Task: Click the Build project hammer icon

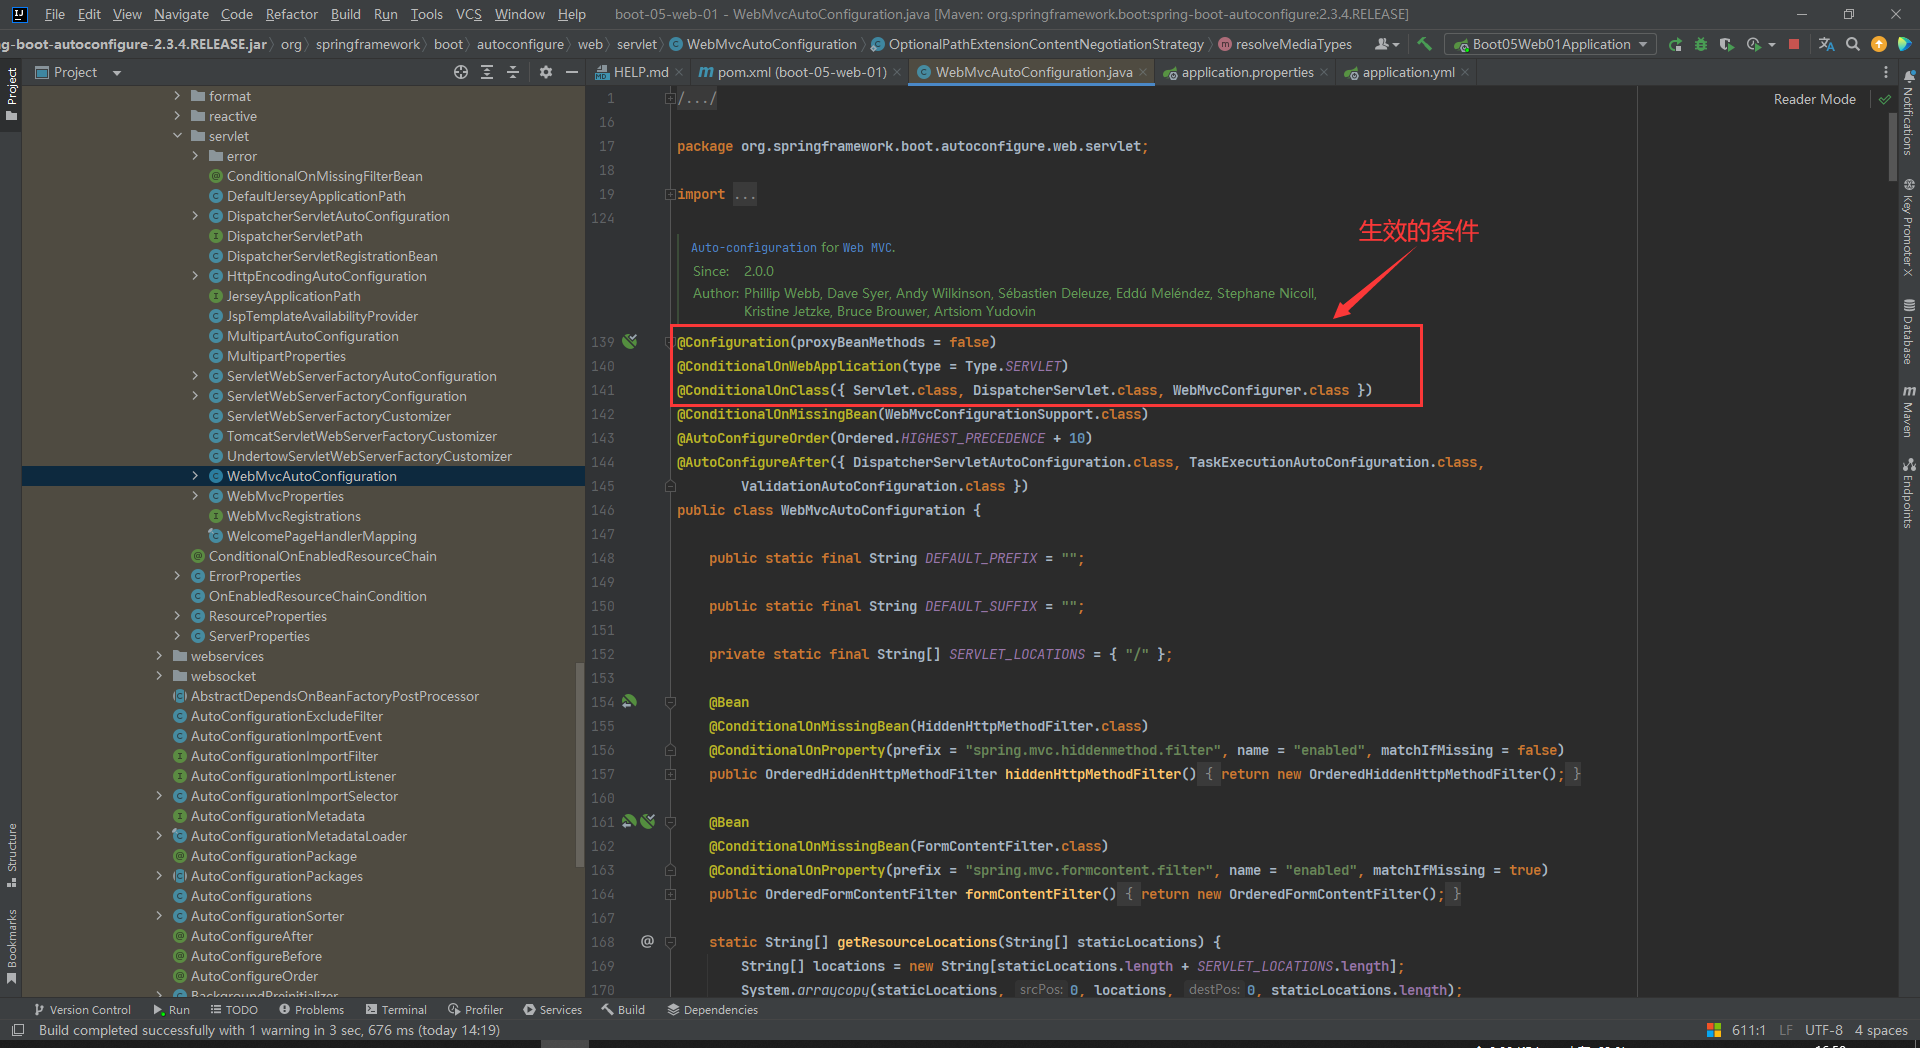Action: pyautogui.click(x=1425, y=44)
